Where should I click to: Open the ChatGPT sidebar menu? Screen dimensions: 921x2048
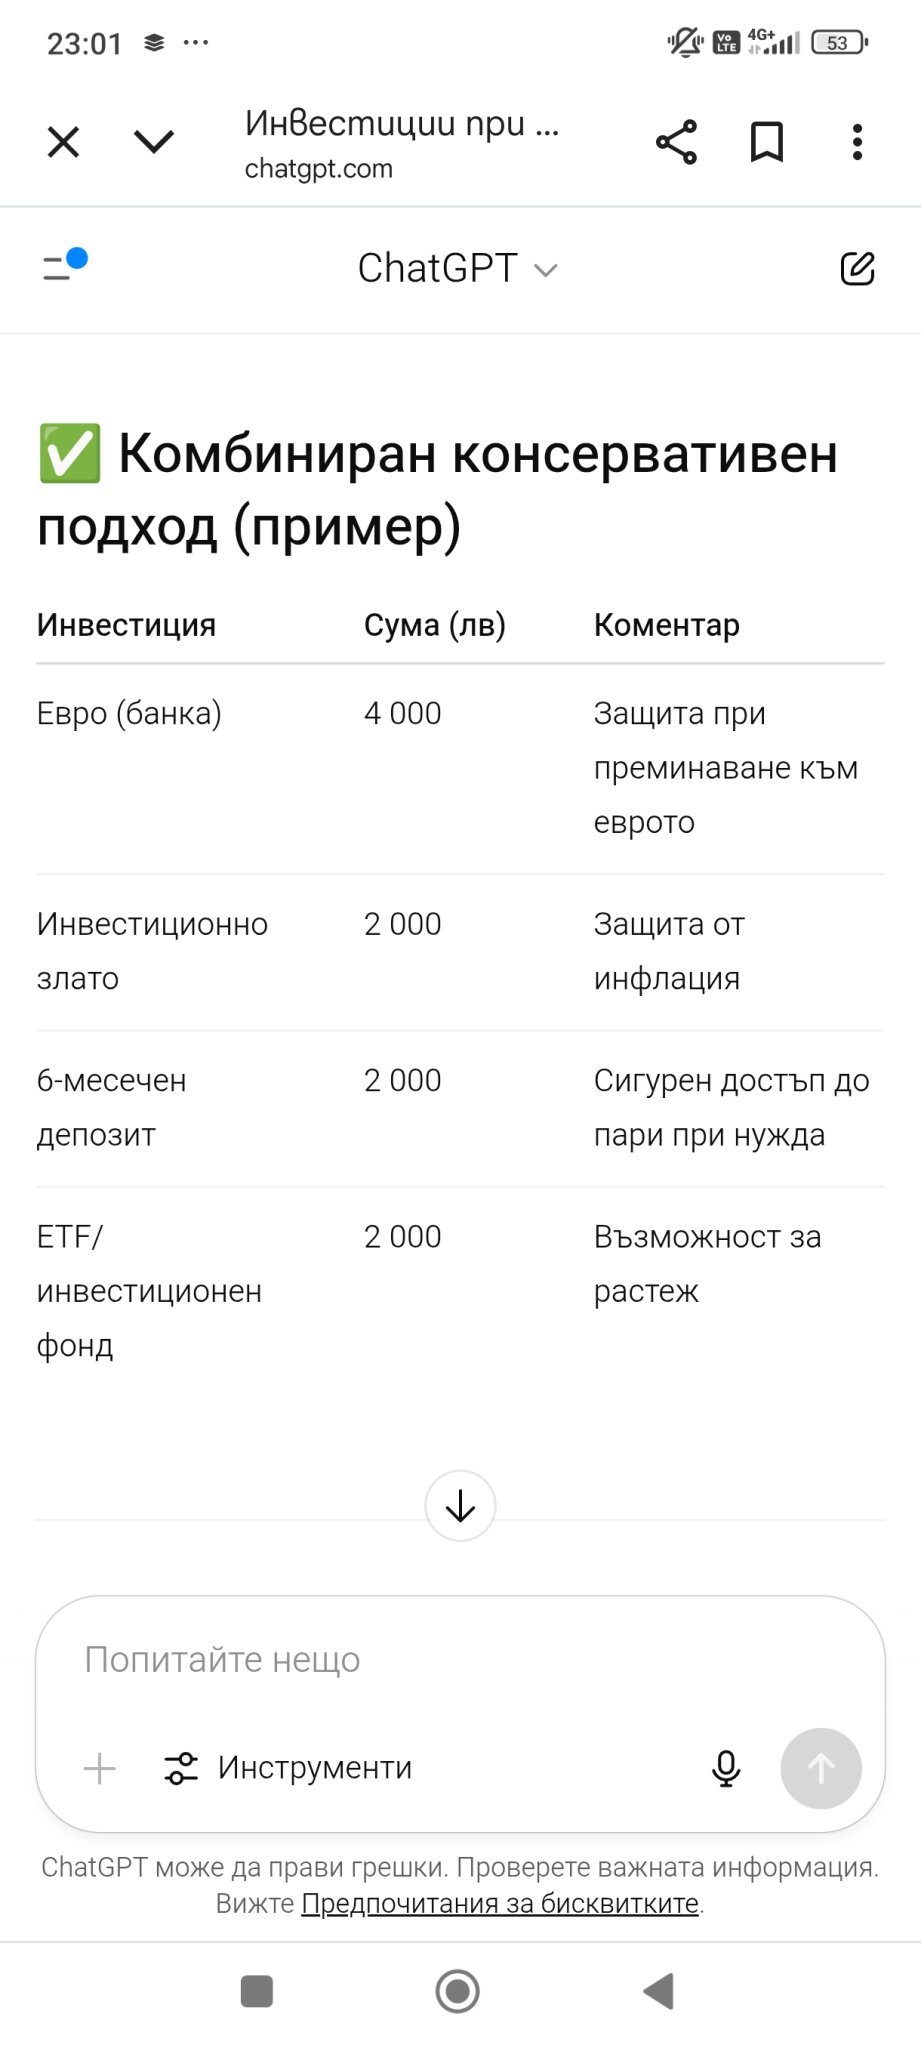pos(64,266)
